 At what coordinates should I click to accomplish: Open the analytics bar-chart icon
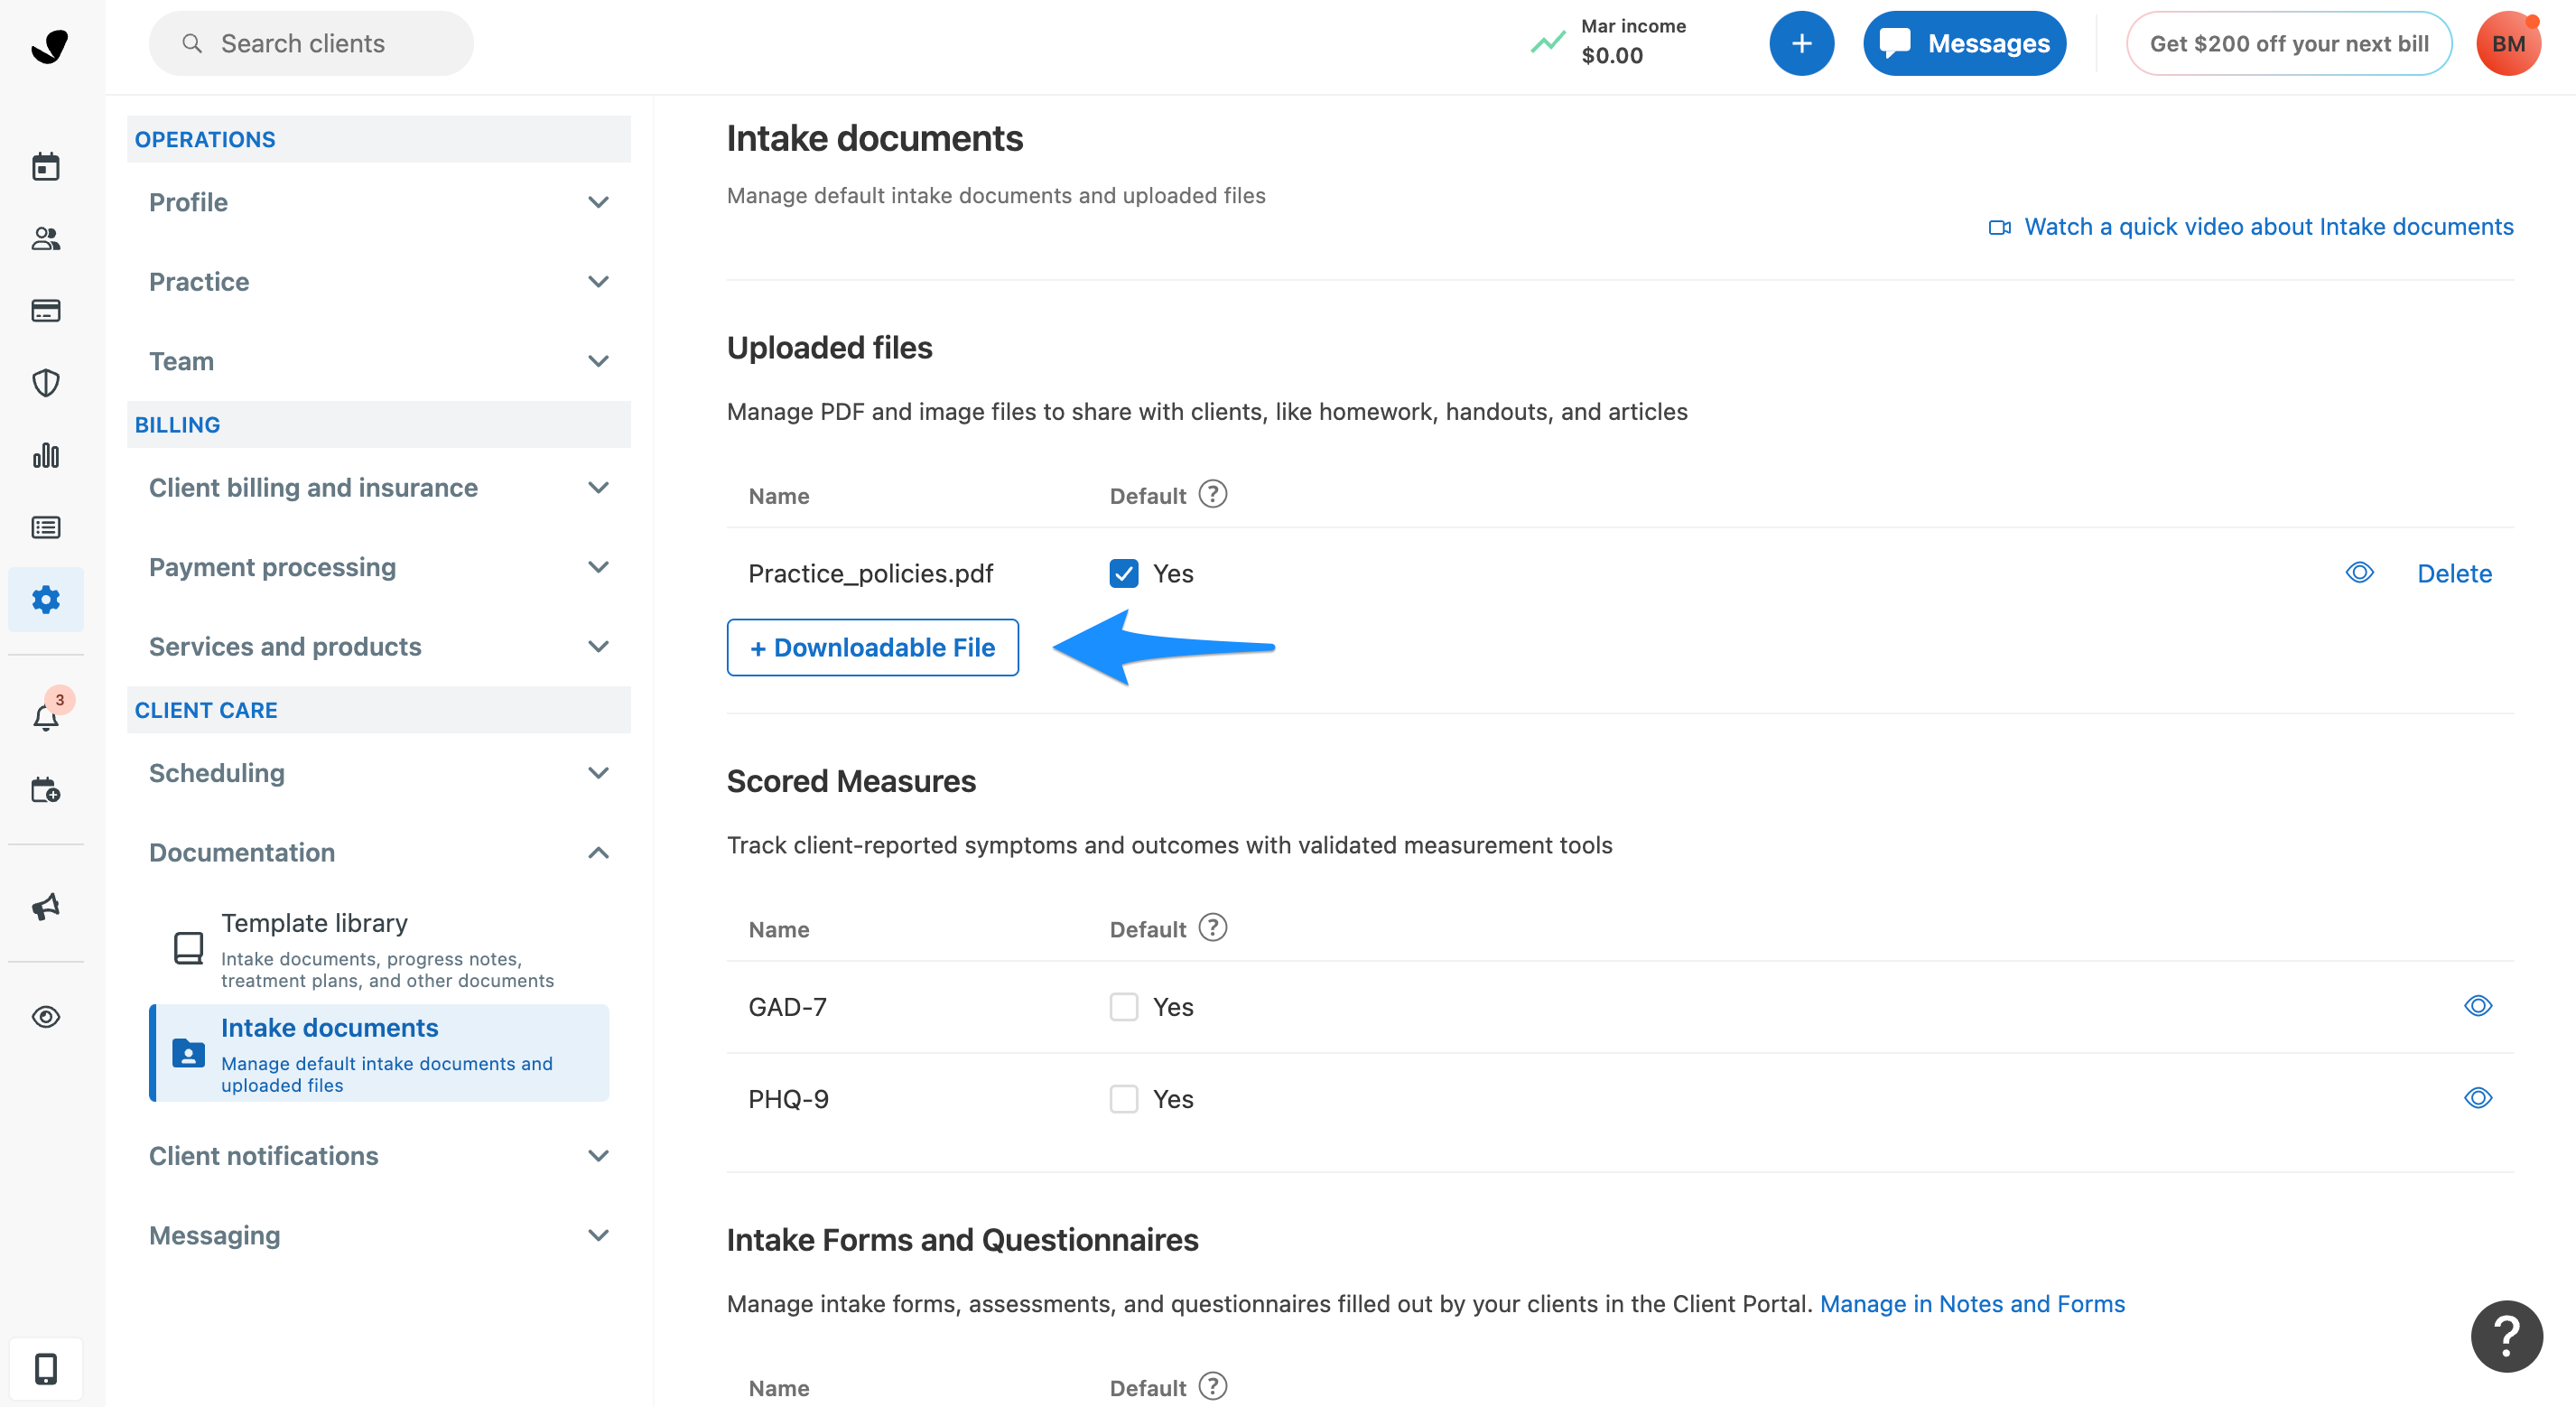click(x=46, y=456)
